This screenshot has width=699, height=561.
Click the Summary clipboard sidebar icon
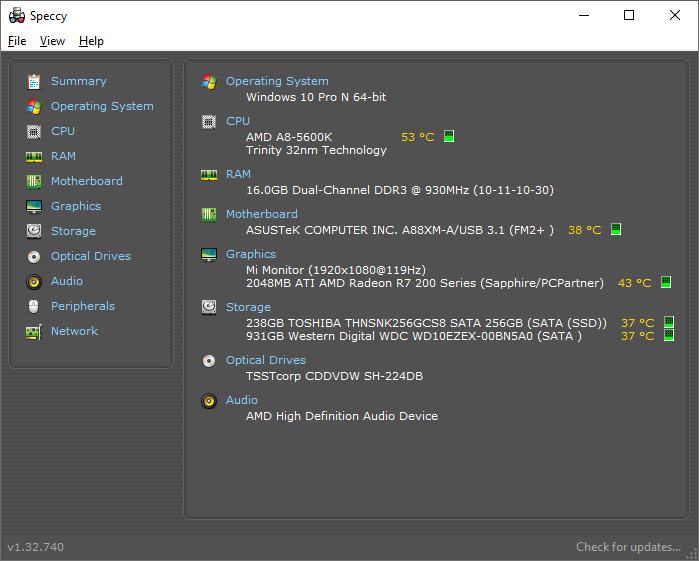click(x=34, y=81)
